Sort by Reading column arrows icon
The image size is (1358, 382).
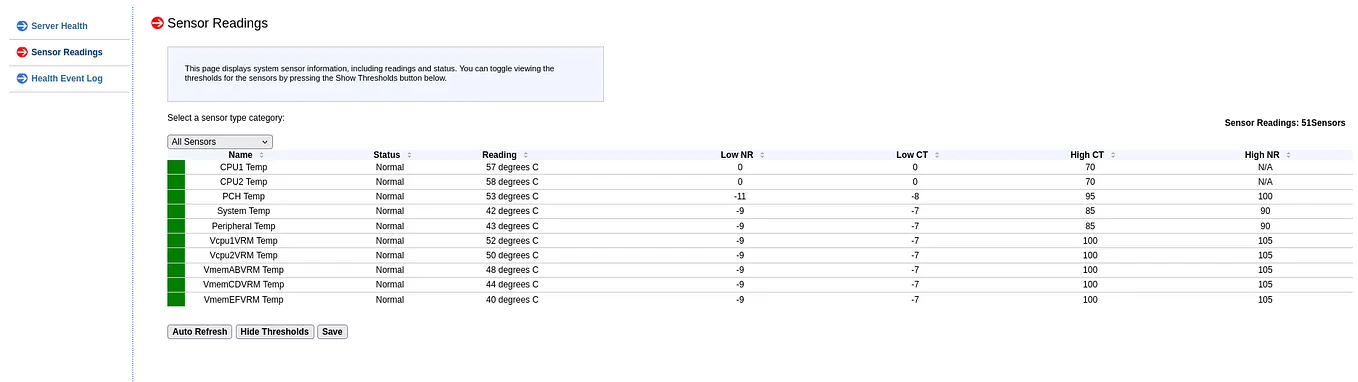[x=526, y=155]
